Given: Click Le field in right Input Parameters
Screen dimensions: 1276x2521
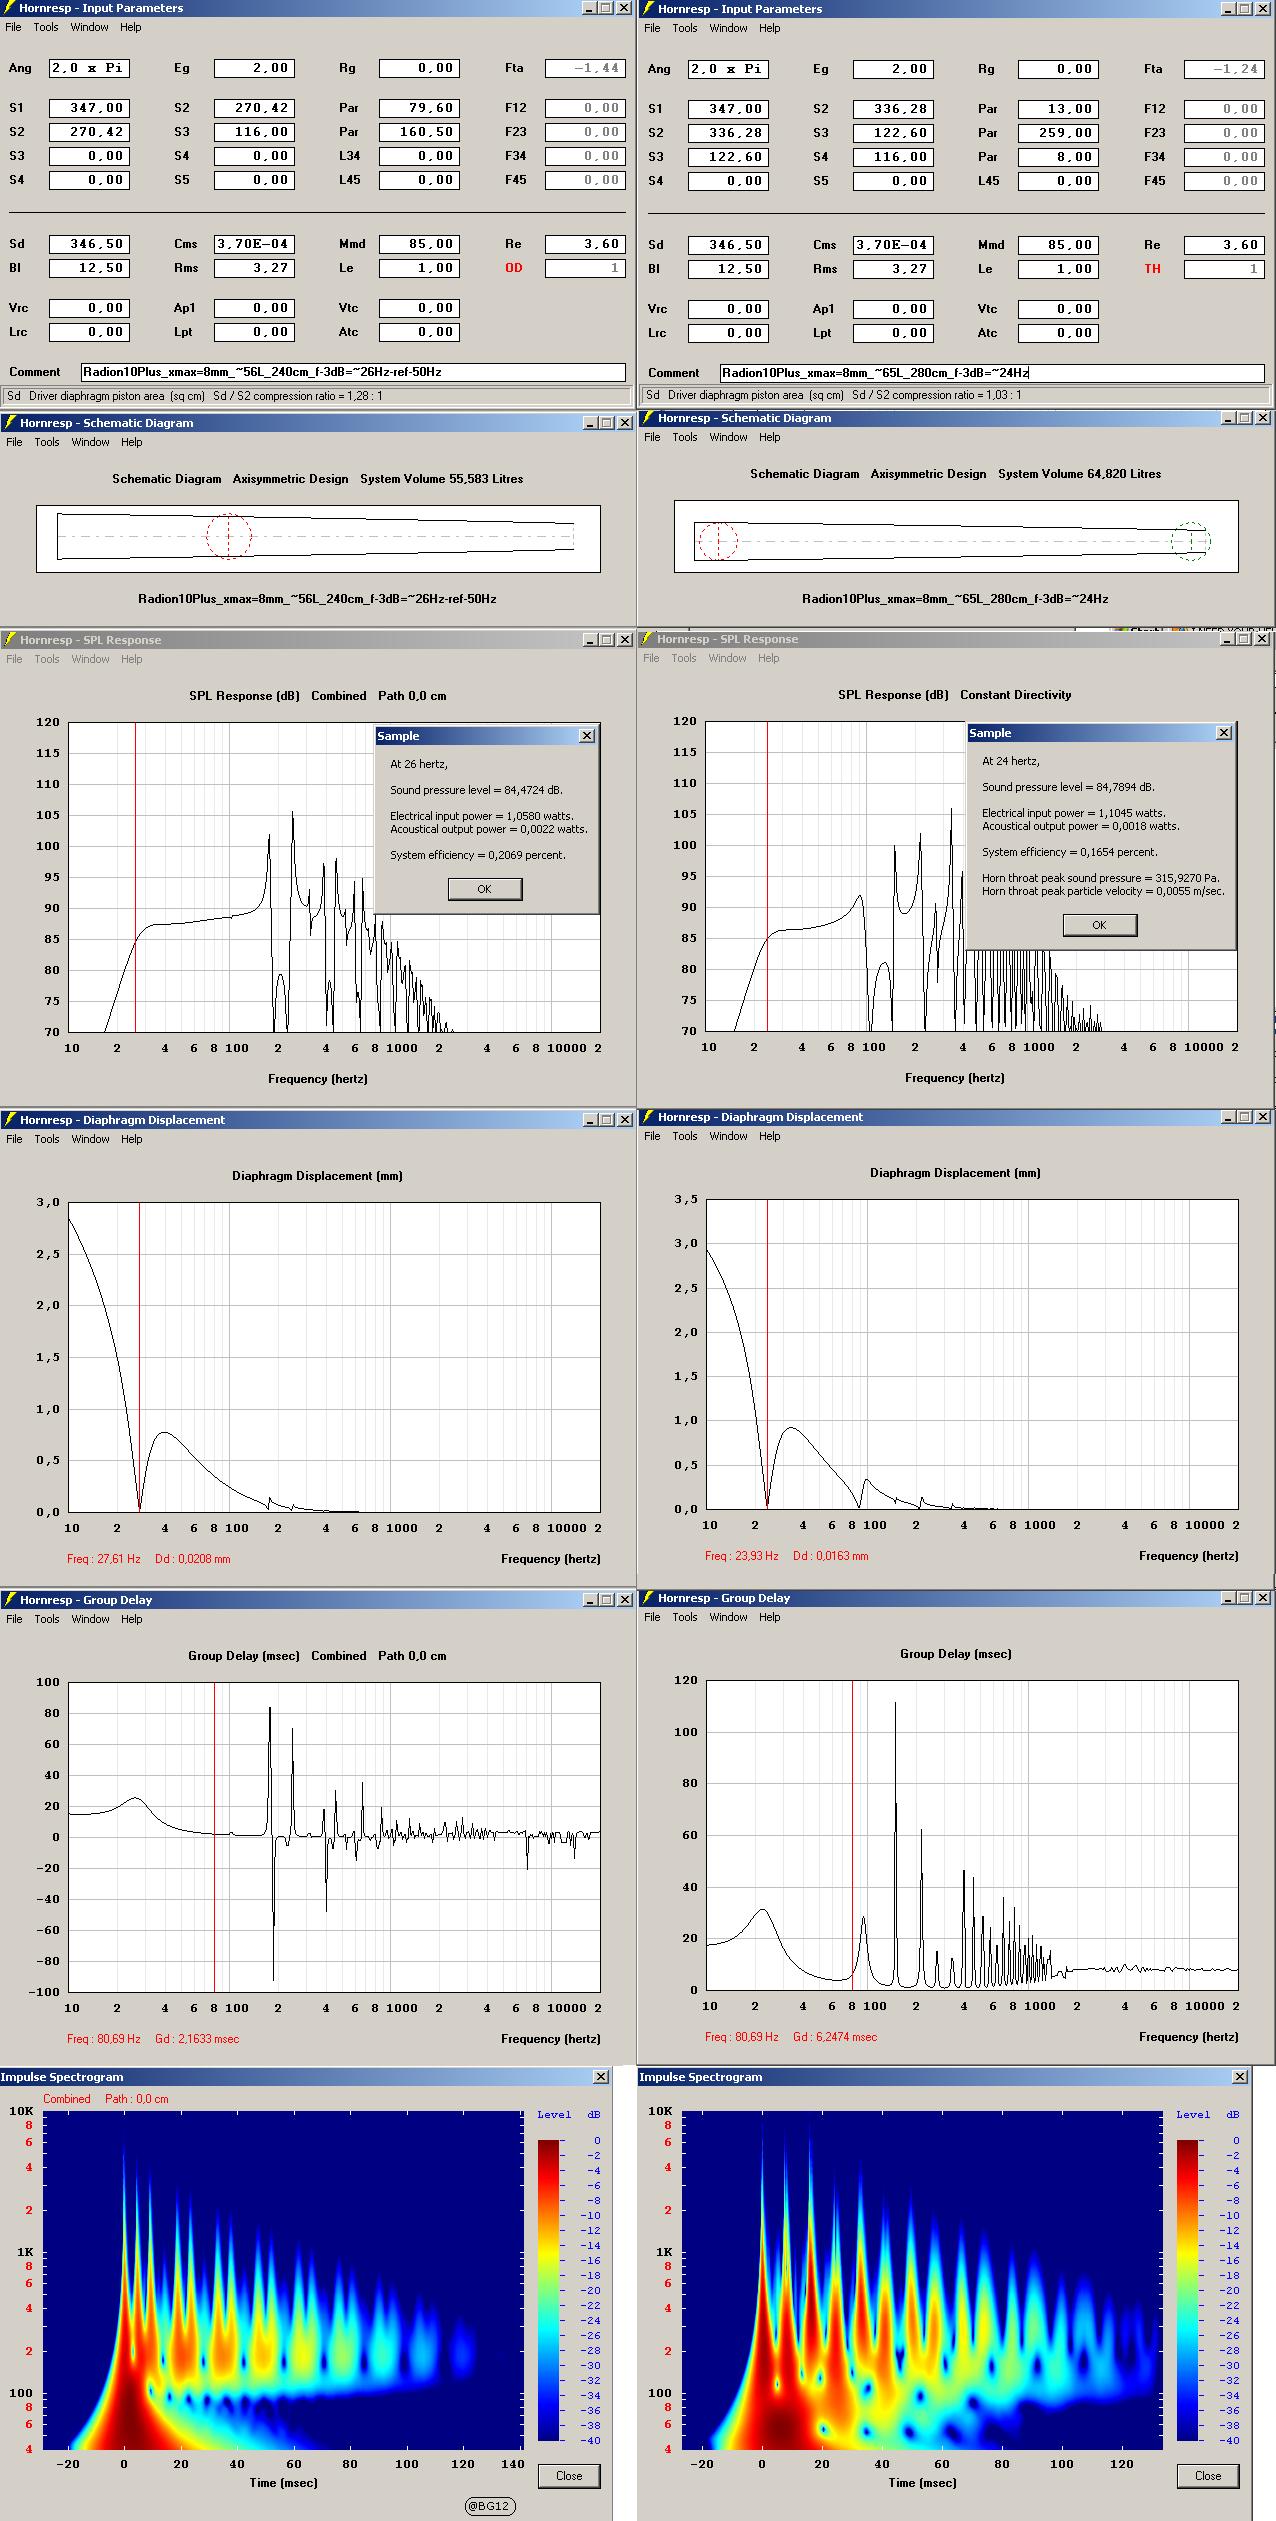Looking at the screenshot, I should [1057, 269].
